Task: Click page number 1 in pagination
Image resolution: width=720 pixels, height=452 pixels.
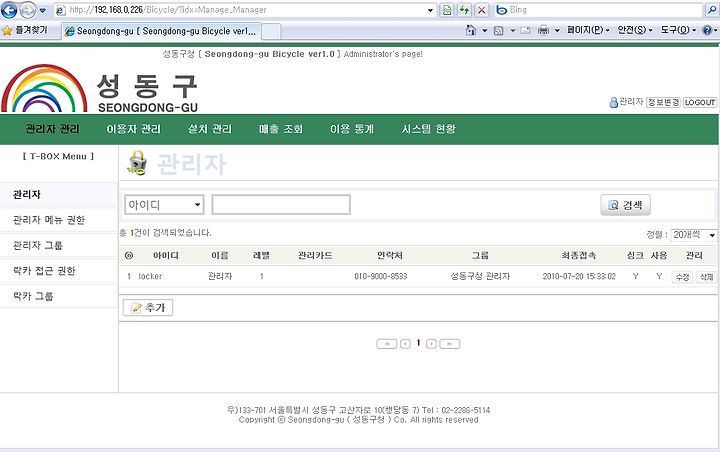Action: 418,343
